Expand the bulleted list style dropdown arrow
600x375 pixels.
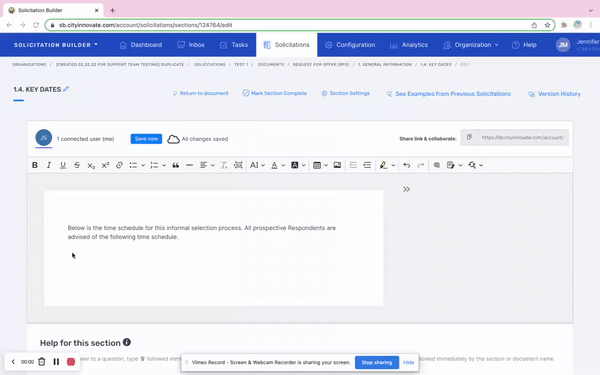click(143, 165)
